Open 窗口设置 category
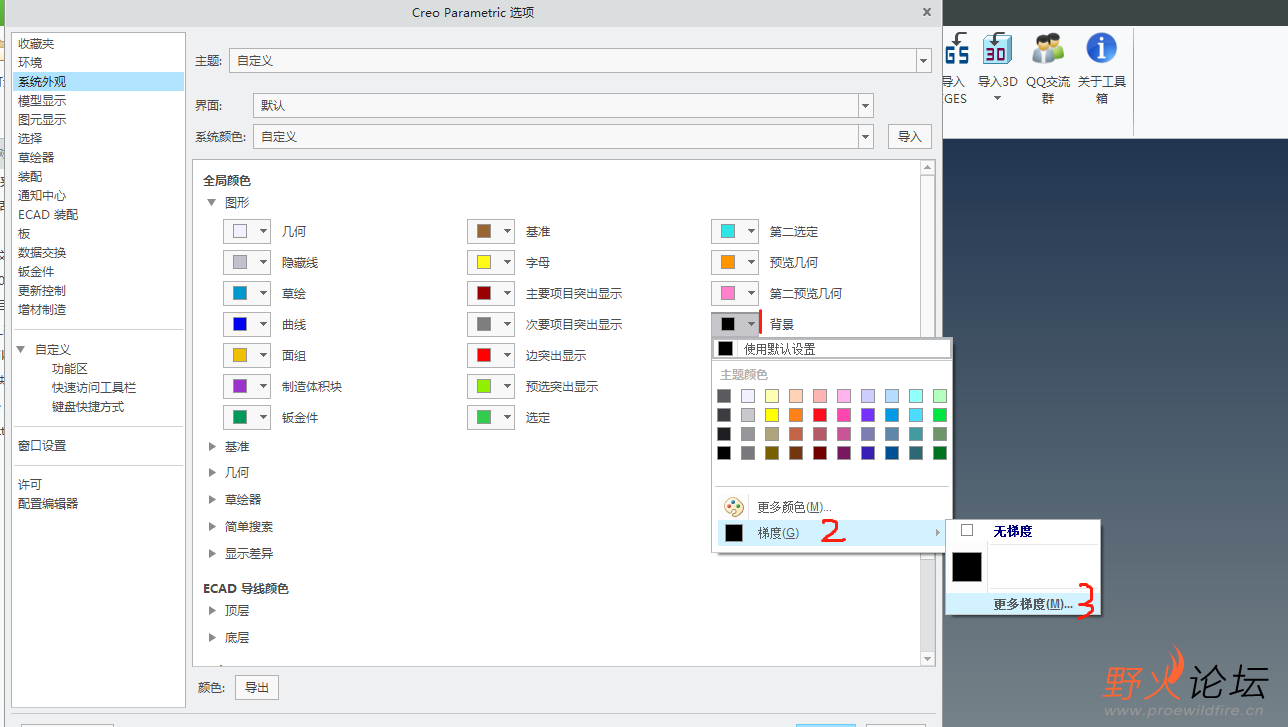The width and height of the screenshot is (1288, 727). 42,446
